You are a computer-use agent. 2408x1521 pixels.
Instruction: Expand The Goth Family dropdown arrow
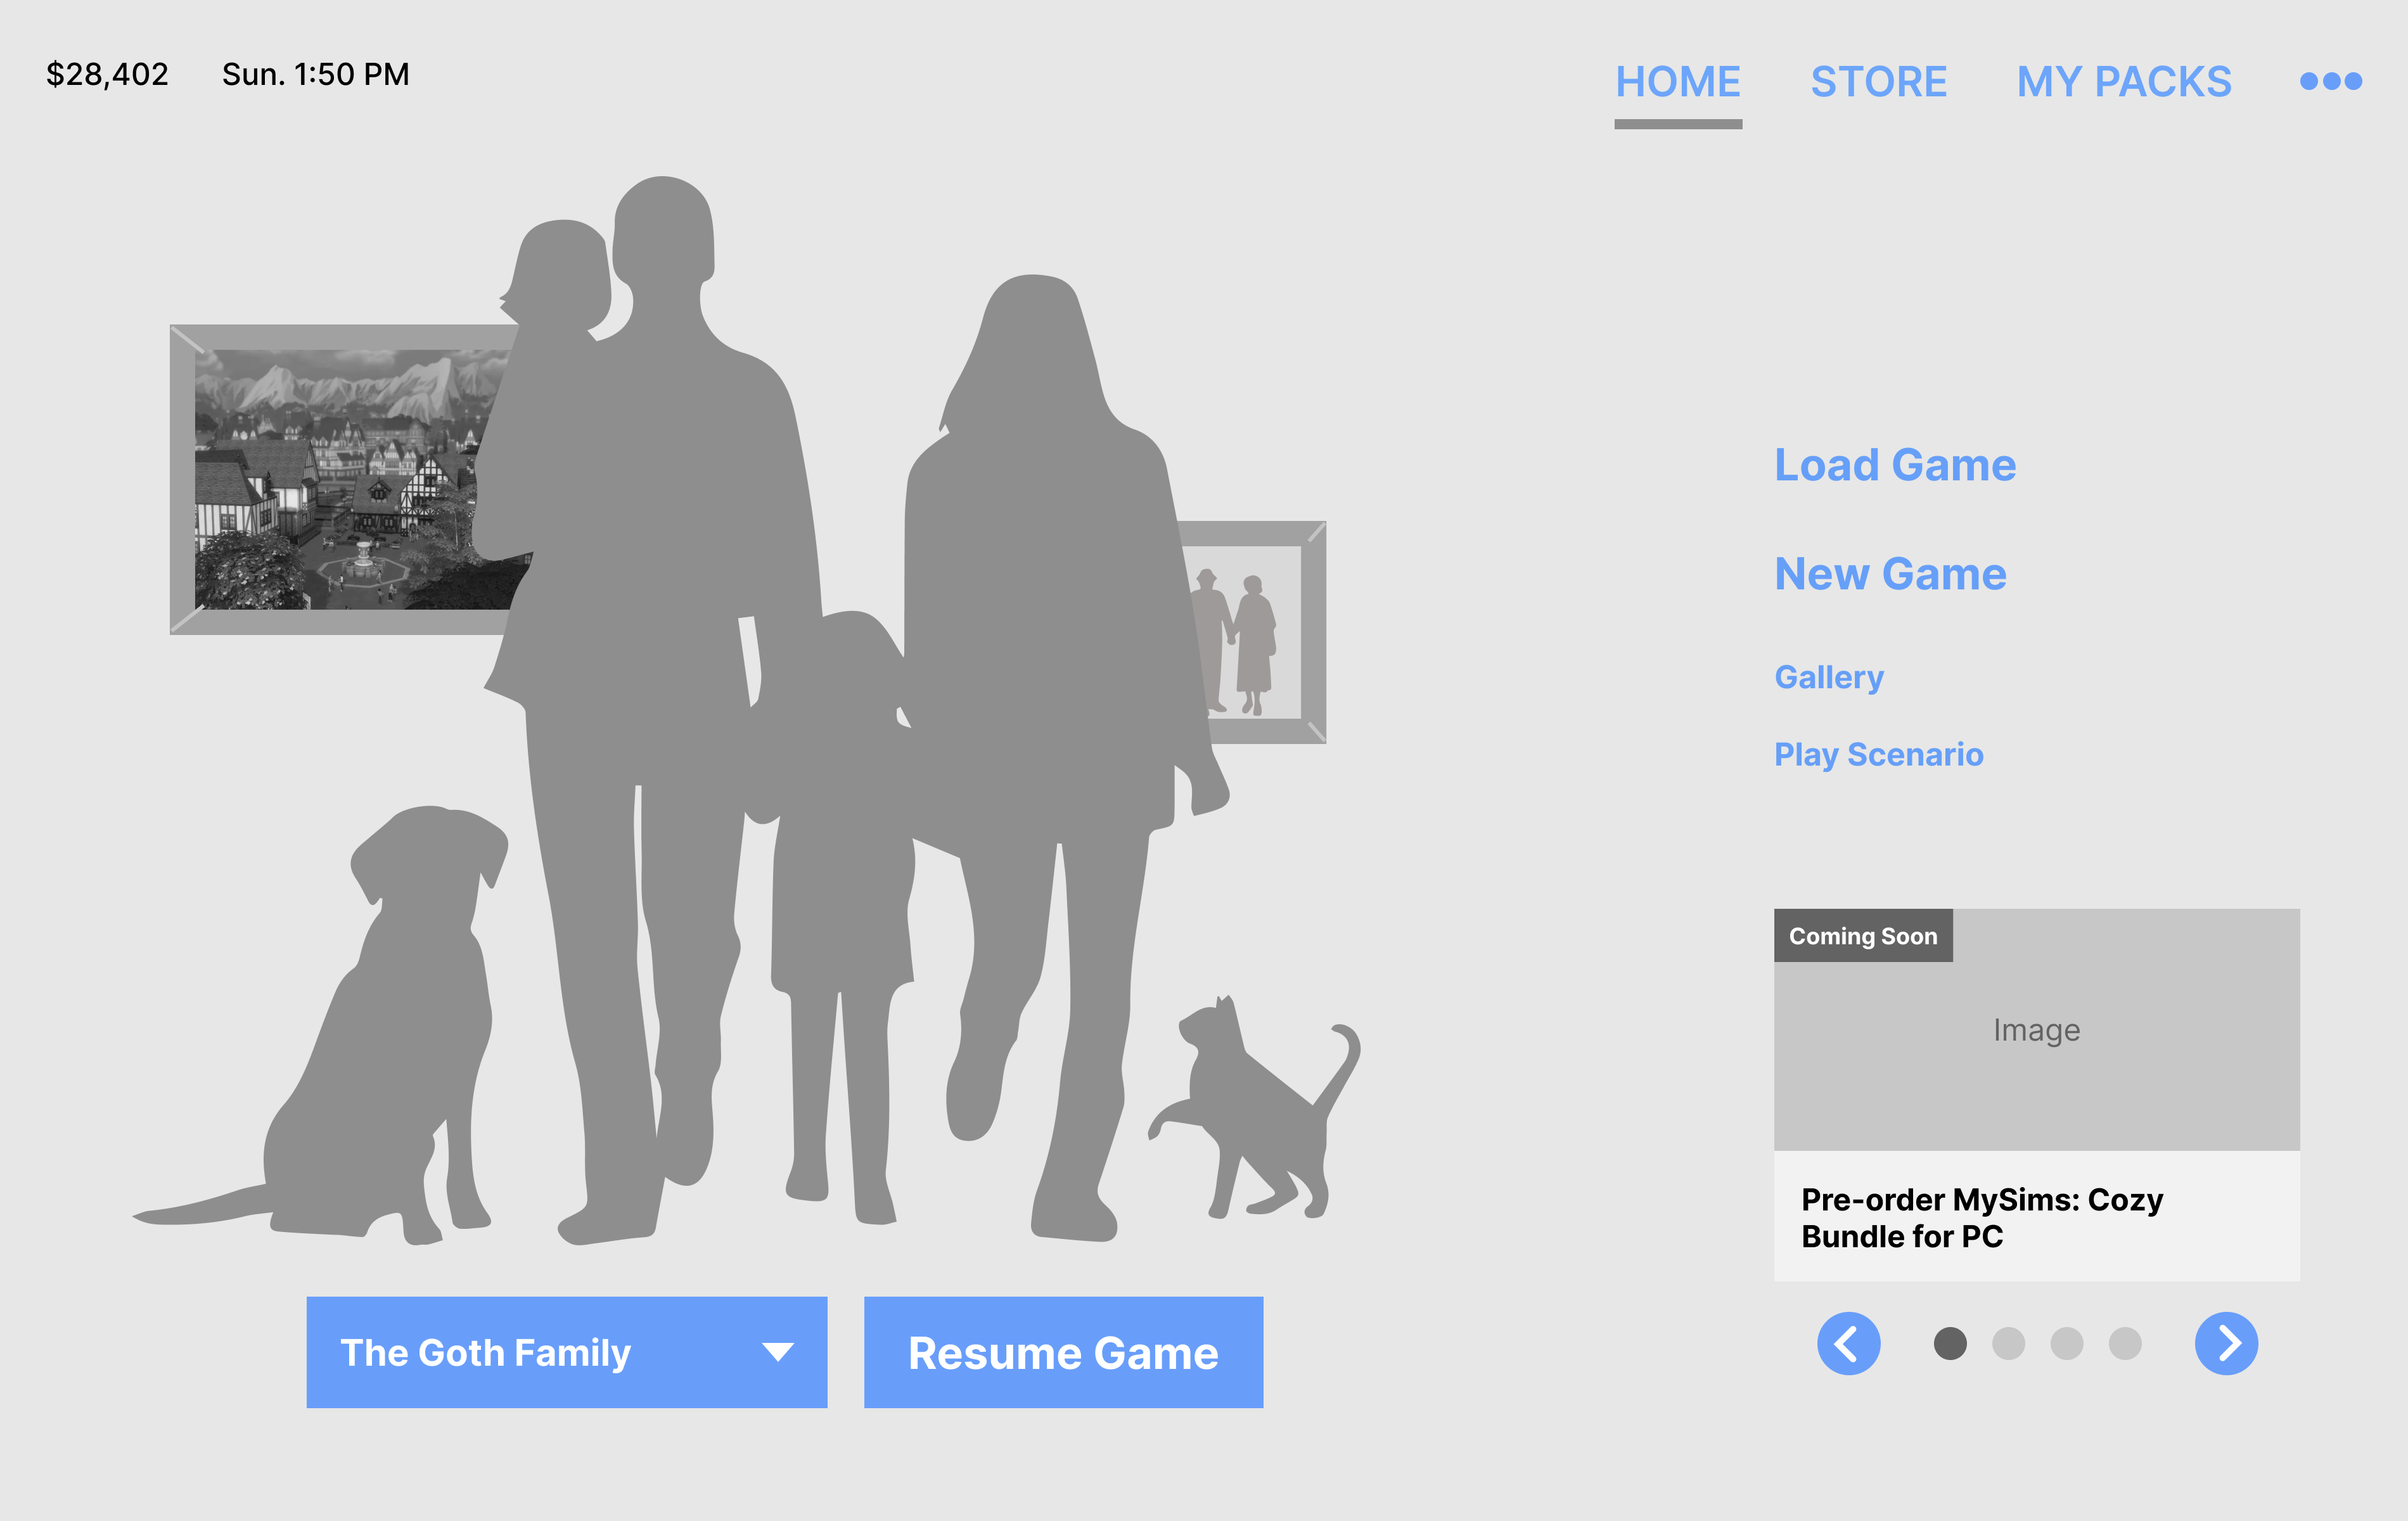tap(777, 1352)
